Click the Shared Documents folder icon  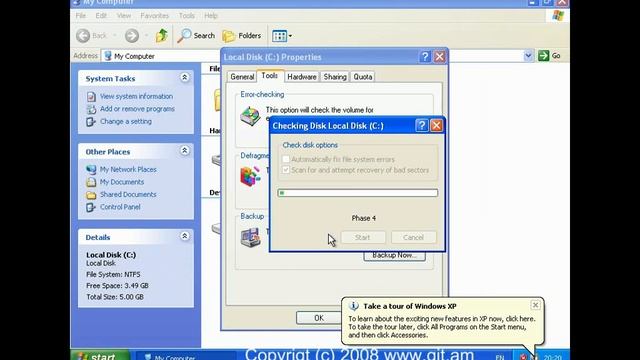91,195
